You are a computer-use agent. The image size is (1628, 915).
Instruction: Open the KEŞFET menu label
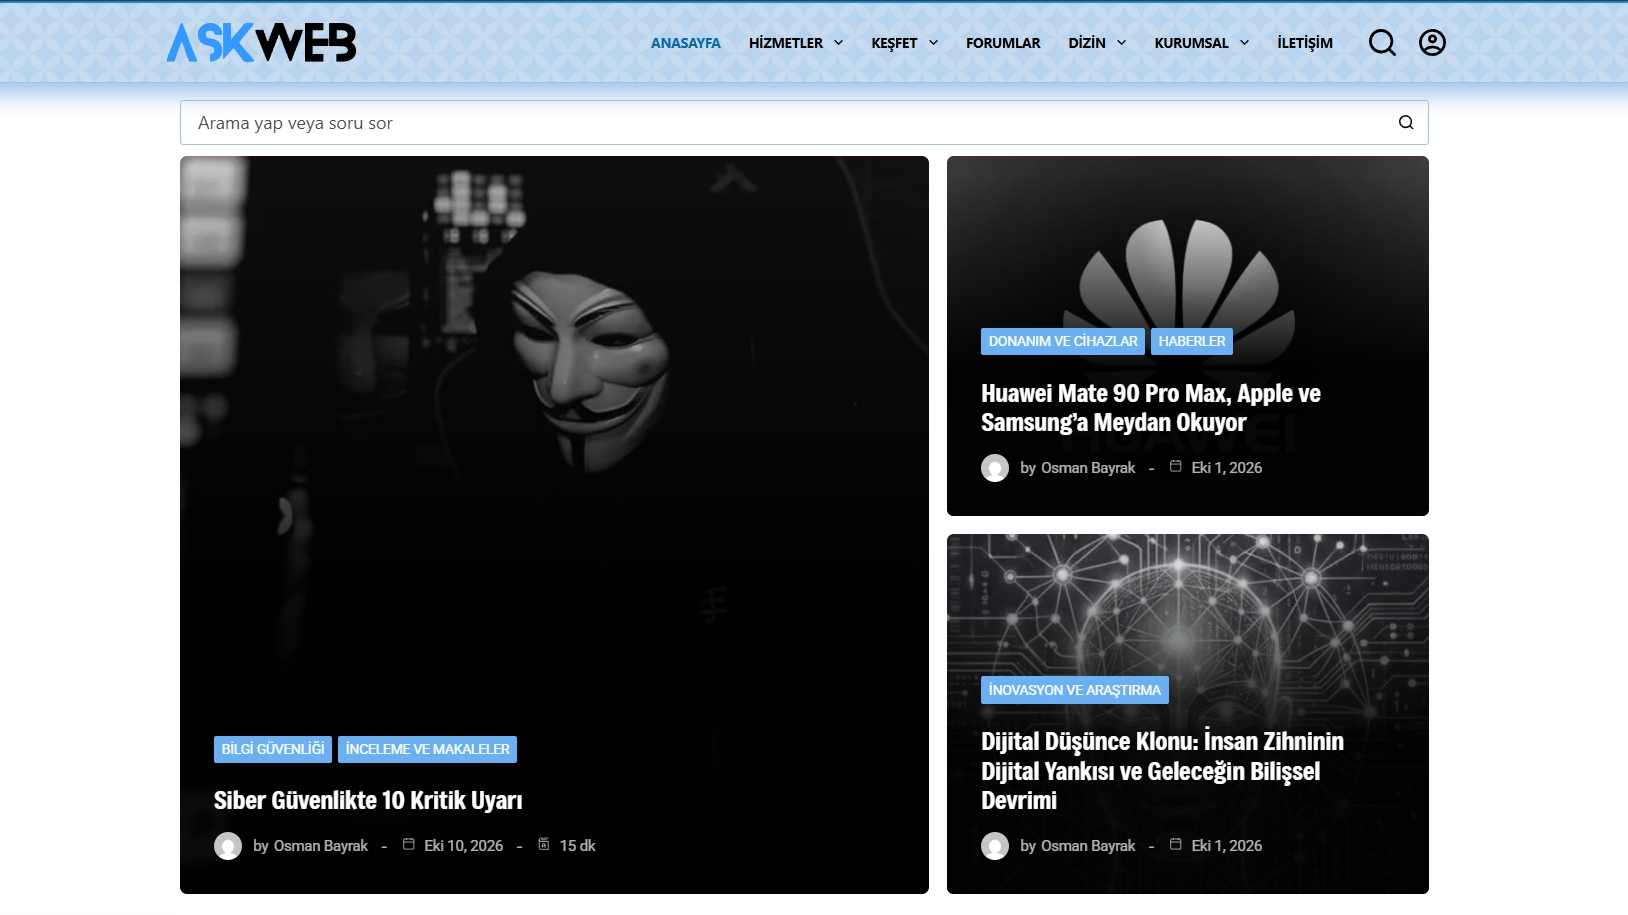[894, 43]
